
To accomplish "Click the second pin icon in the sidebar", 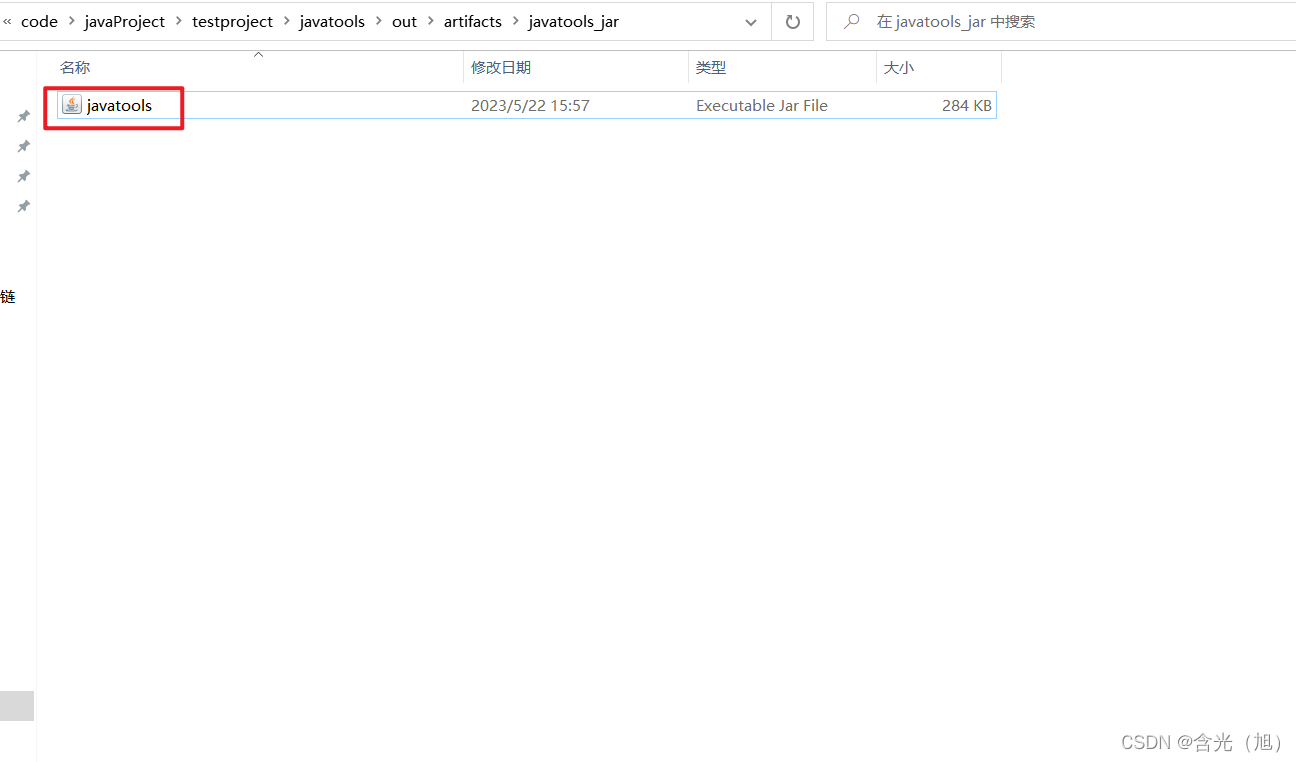I will point(23,145).
